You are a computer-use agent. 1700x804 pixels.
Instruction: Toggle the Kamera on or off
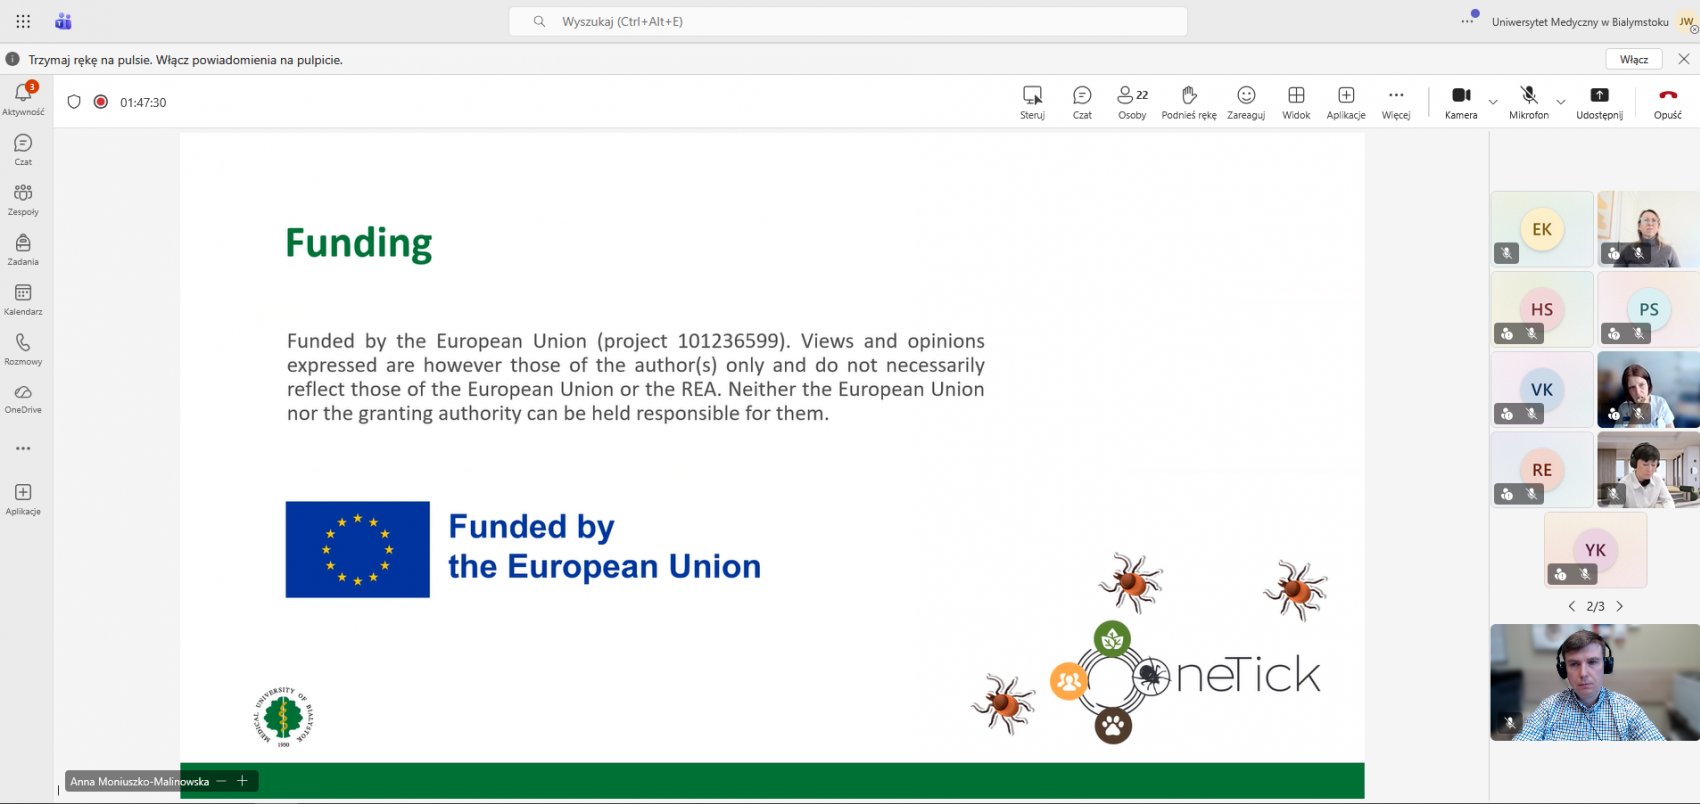point(1461,101)
